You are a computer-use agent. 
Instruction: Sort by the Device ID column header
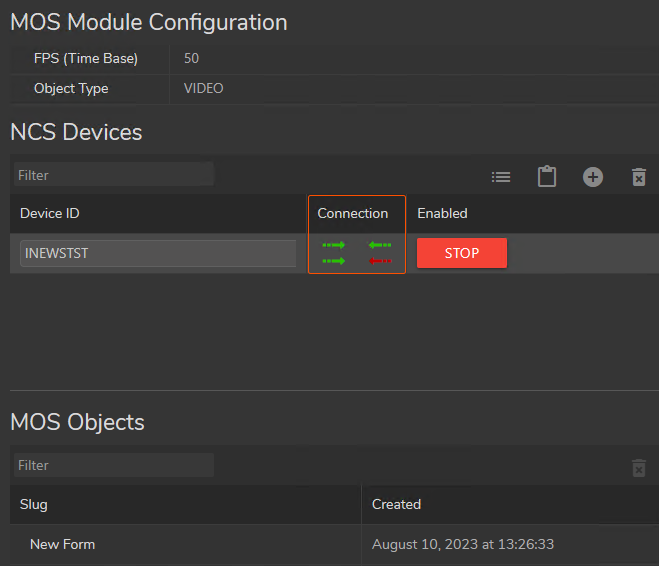coord(50,213)
